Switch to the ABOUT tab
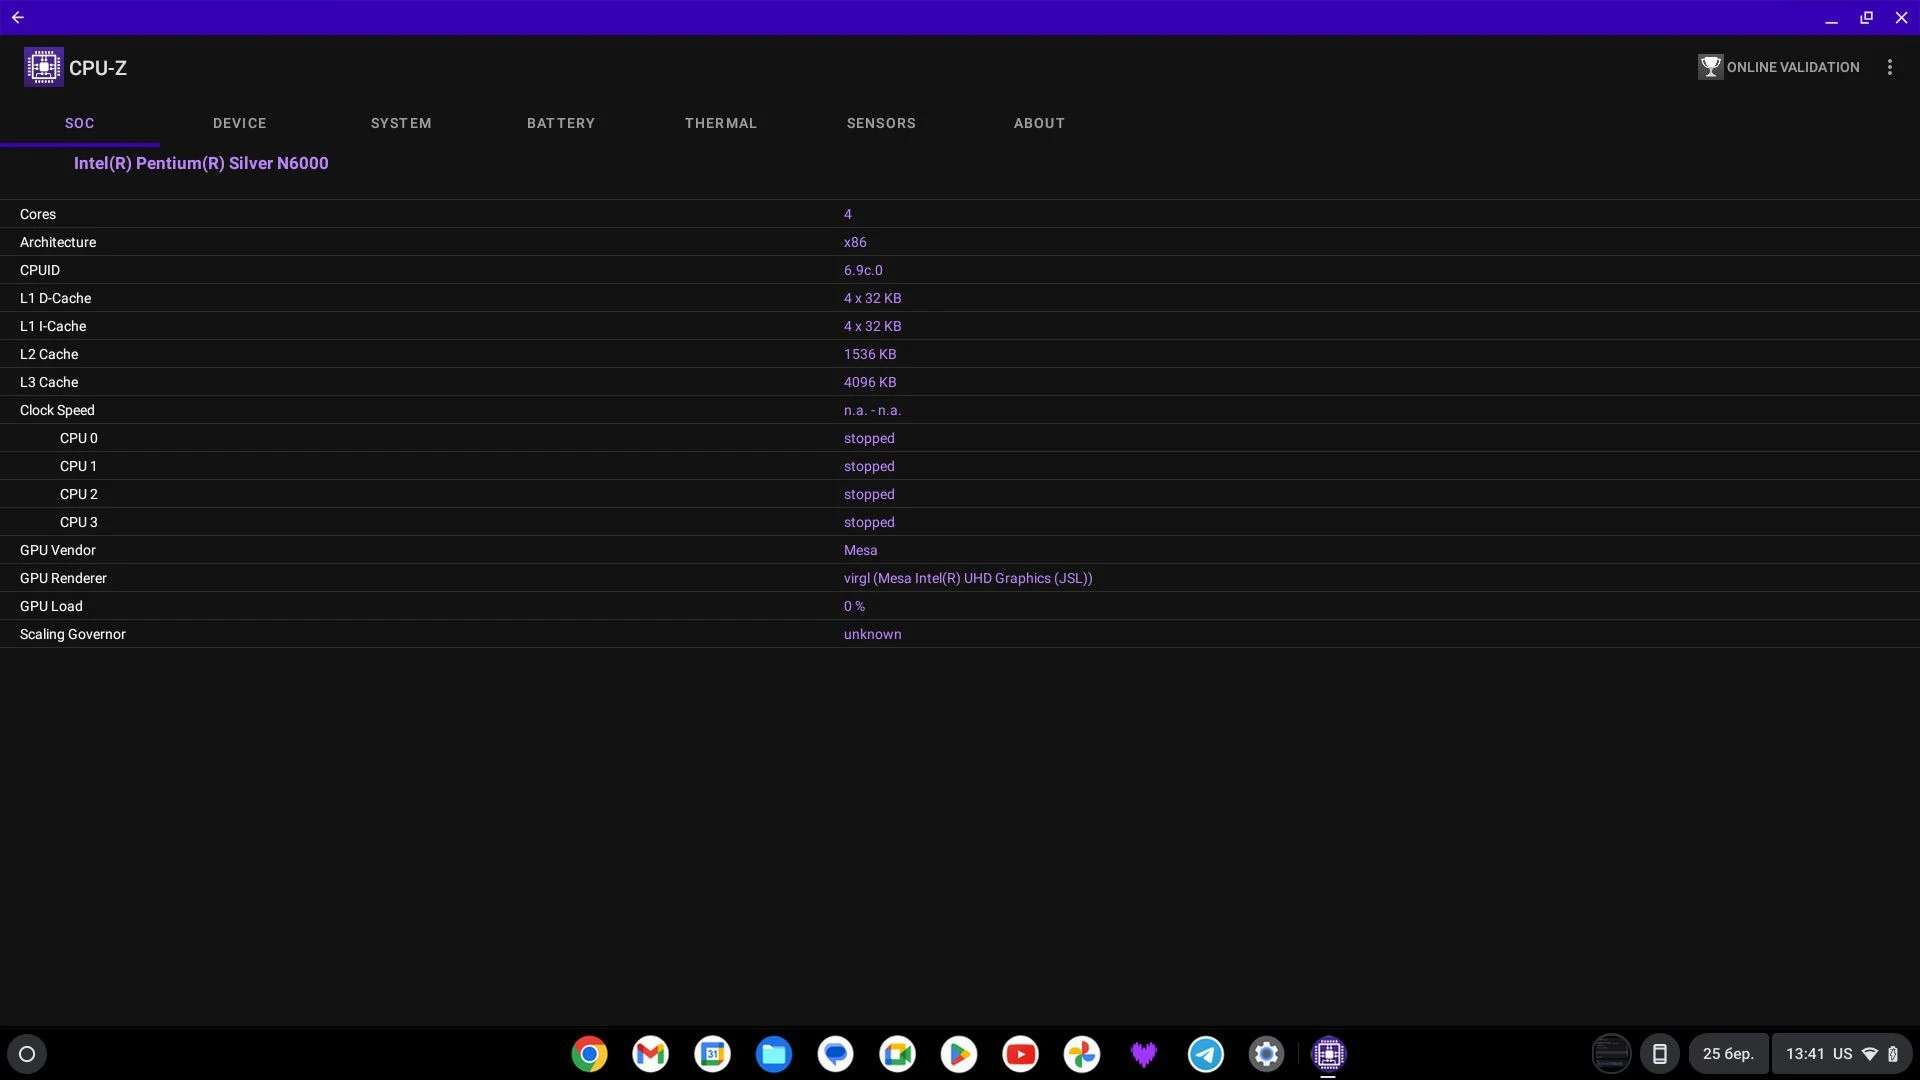Viewport: 1920px width, 1080px height. 1039,123
